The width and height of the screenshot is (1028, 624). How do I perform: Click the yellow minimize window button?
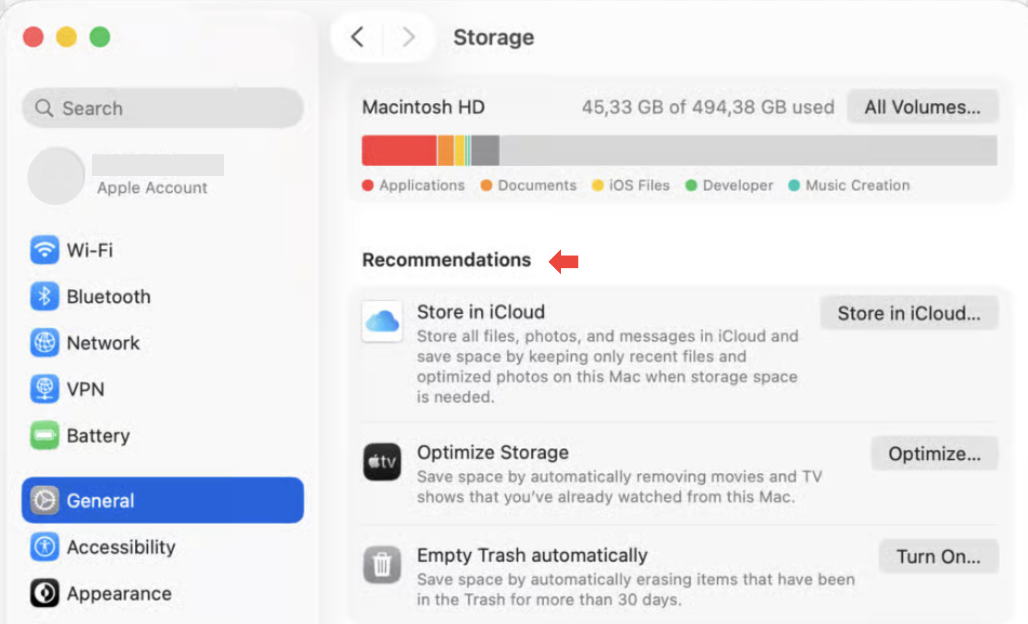coord(66,37)
